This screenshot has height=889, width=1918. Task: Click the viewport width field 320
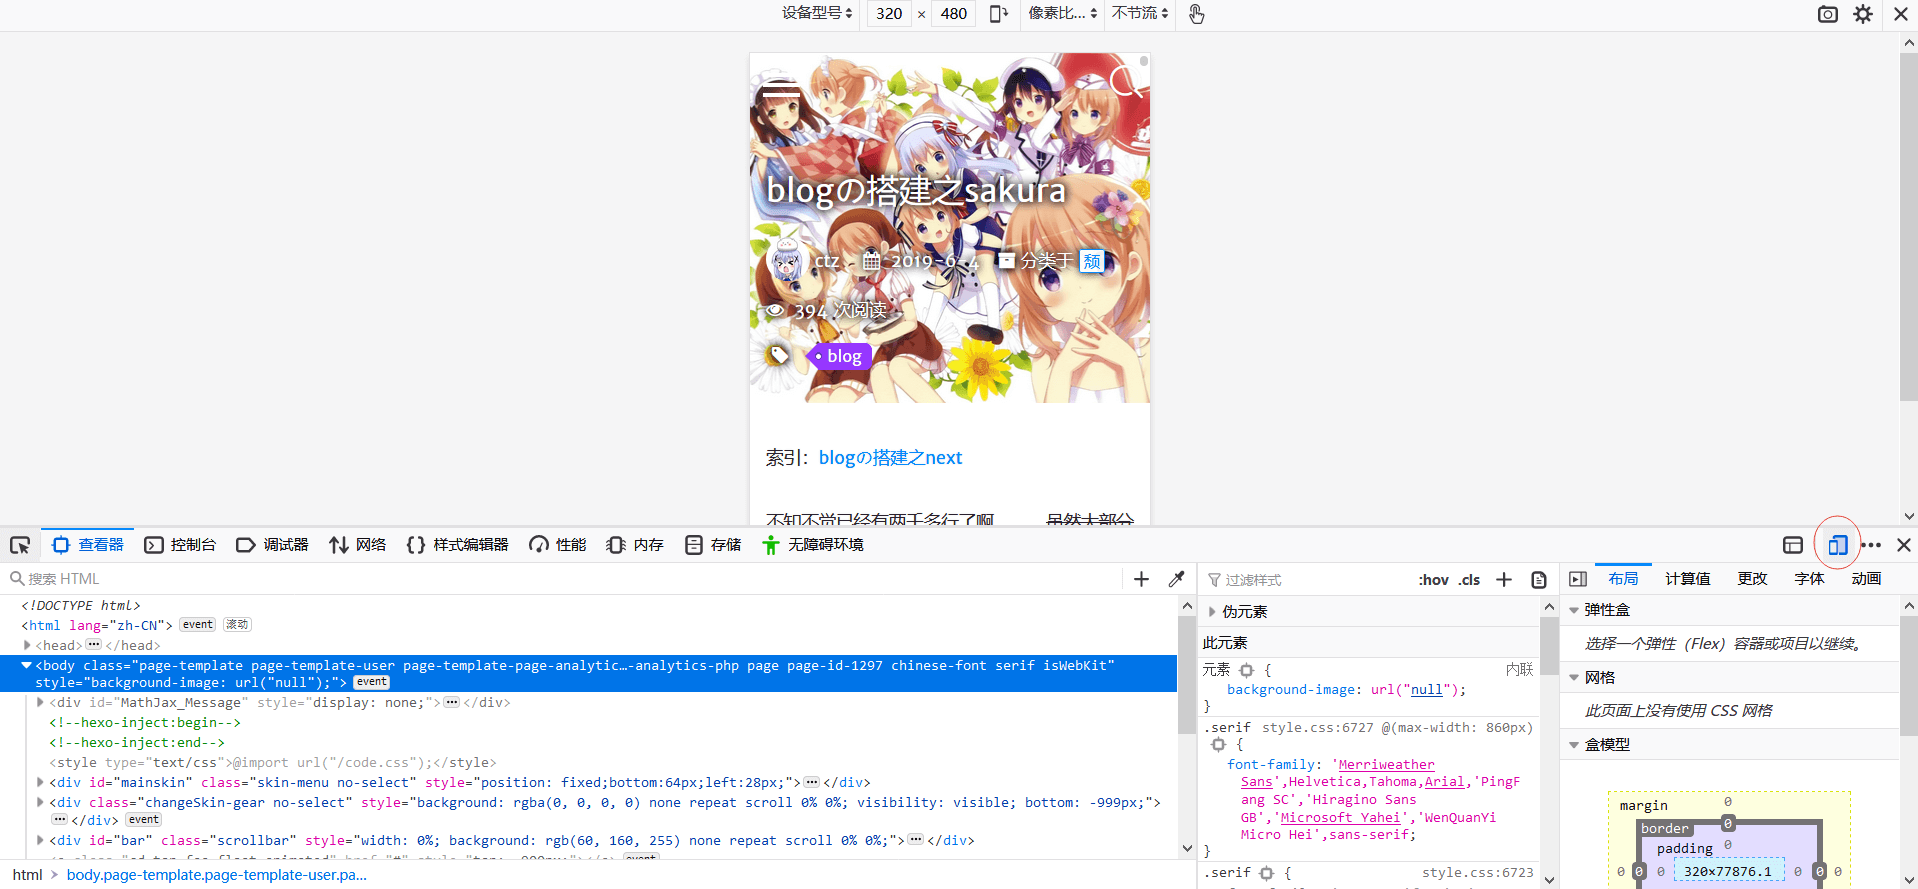tap(889, 14)
